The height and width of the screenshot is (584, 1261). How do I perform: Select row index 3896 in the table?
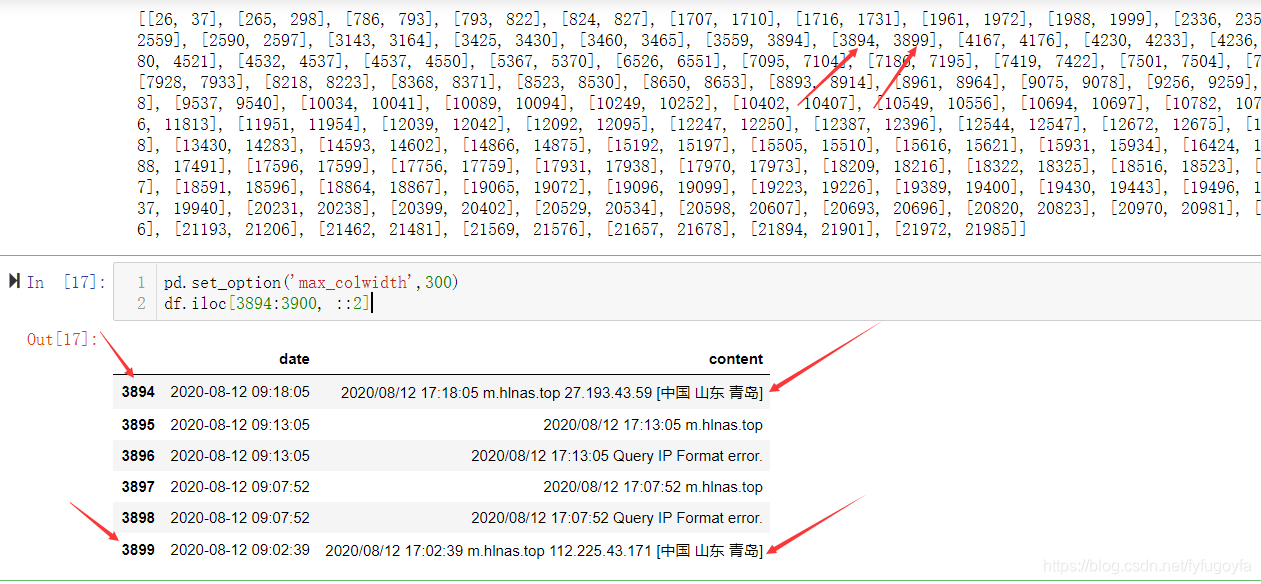point(138,455)
